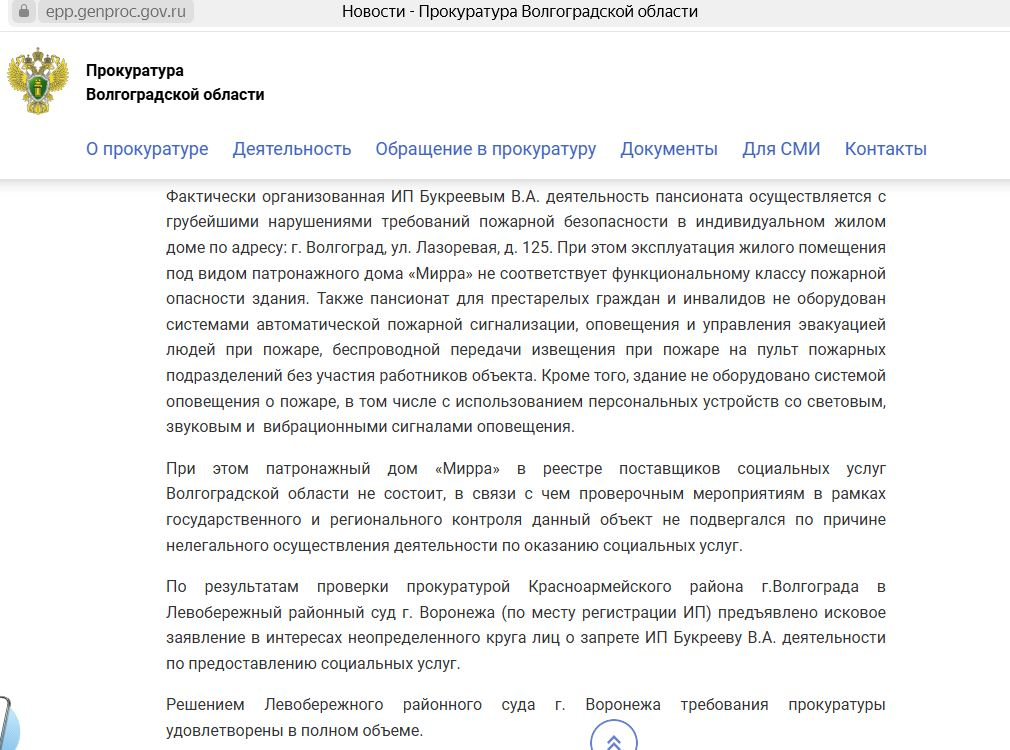Click the page title «Новости - Прокуратура Волгоградской области»
The width and height of the screenshot is (1010, 750).
519,12
